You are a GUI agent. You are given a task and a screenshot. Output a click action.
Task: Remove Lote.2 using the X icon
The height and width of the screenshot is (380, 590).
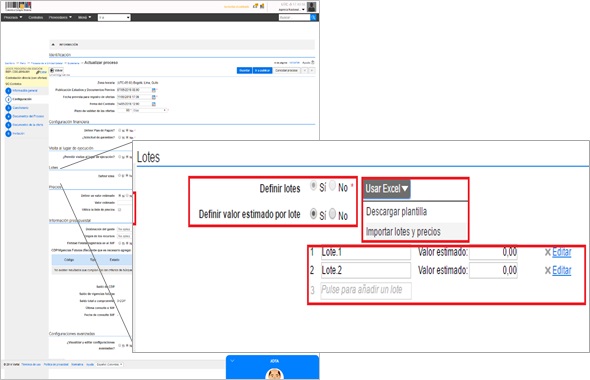tap(547, 271)
